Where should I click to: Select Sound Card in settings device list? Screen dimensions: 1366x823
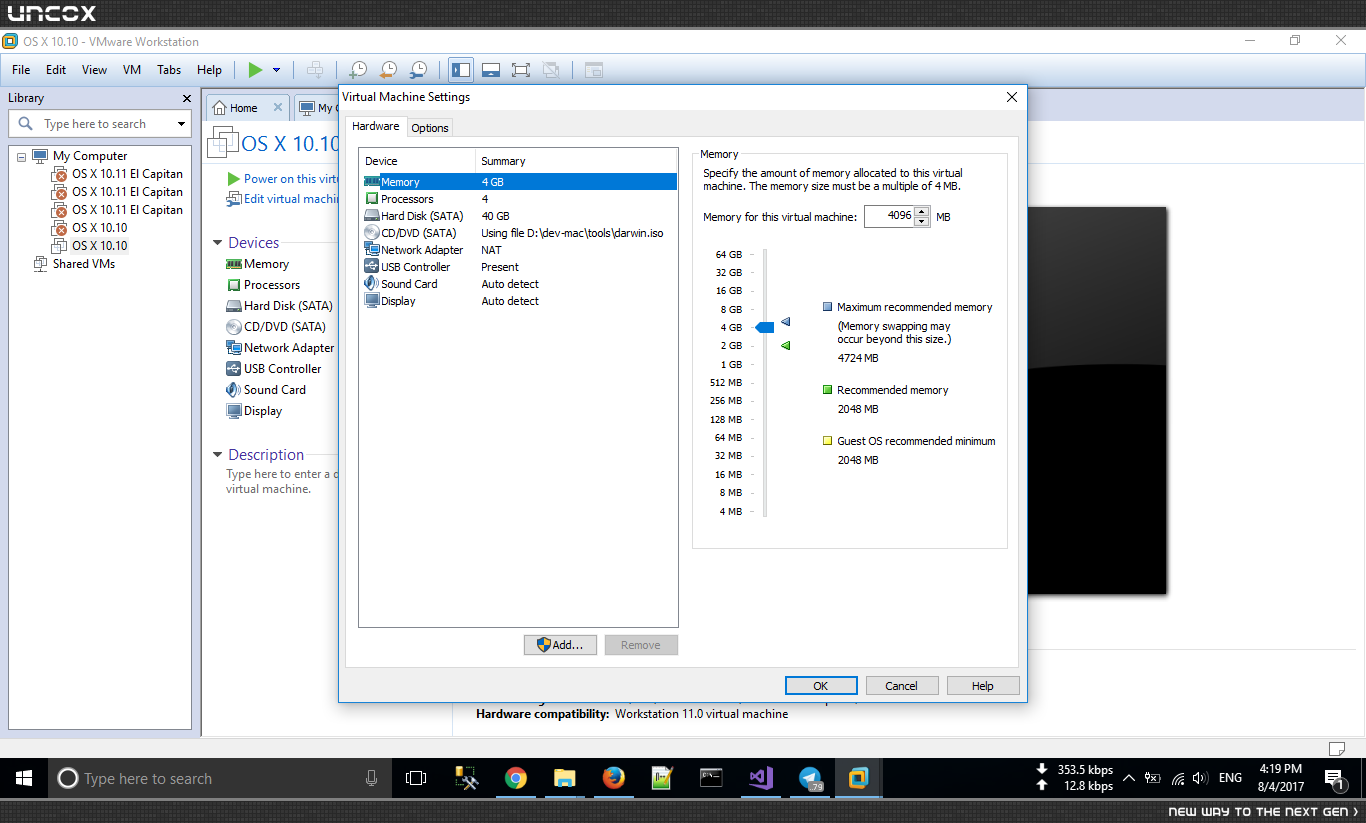[520, 284]
